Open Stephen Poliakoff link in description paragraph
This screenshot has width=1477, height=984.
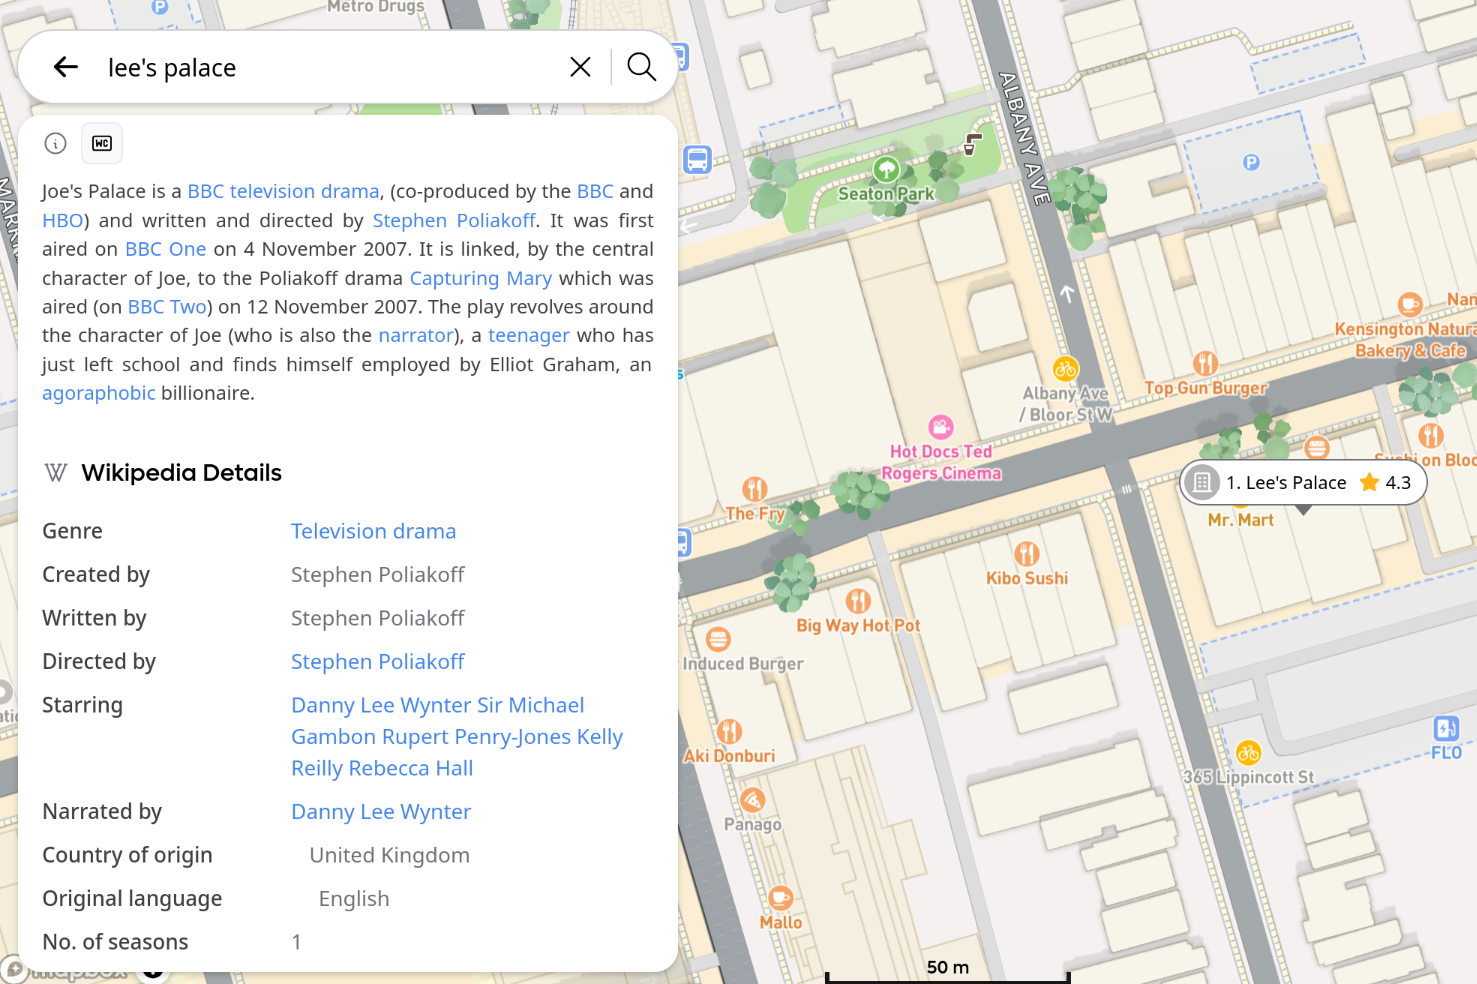(x=454, y=220)
